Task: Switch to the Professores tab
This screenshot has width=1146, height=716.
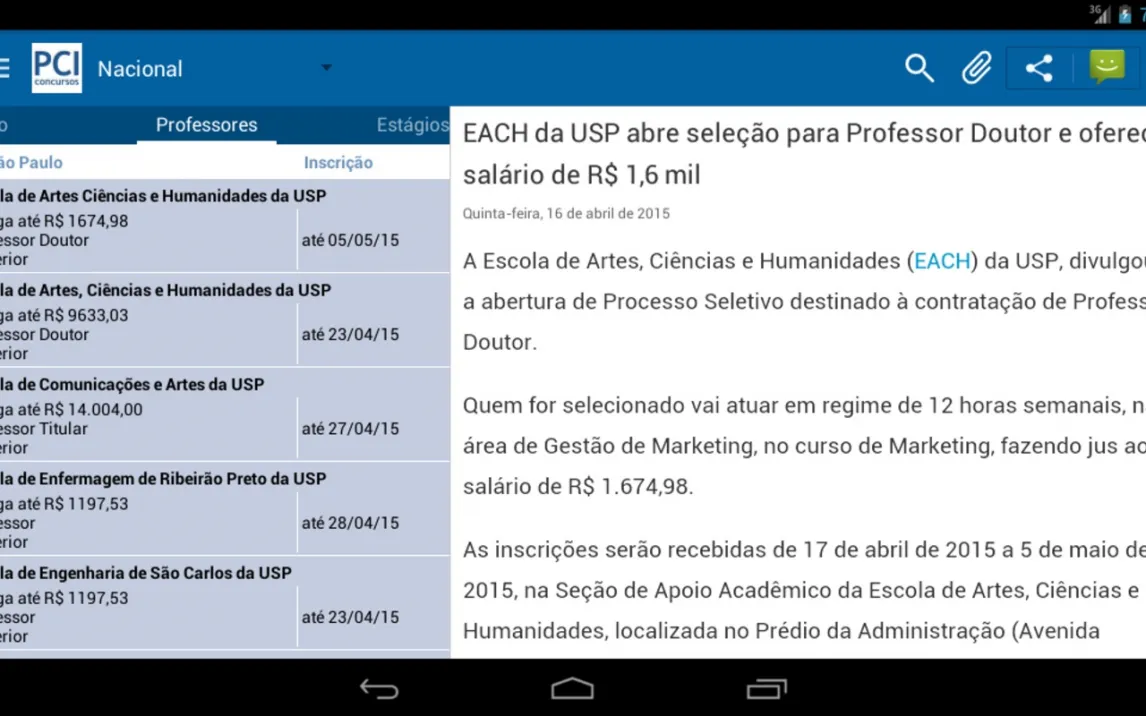Action: pyautogui.click(x=206, y=125)
